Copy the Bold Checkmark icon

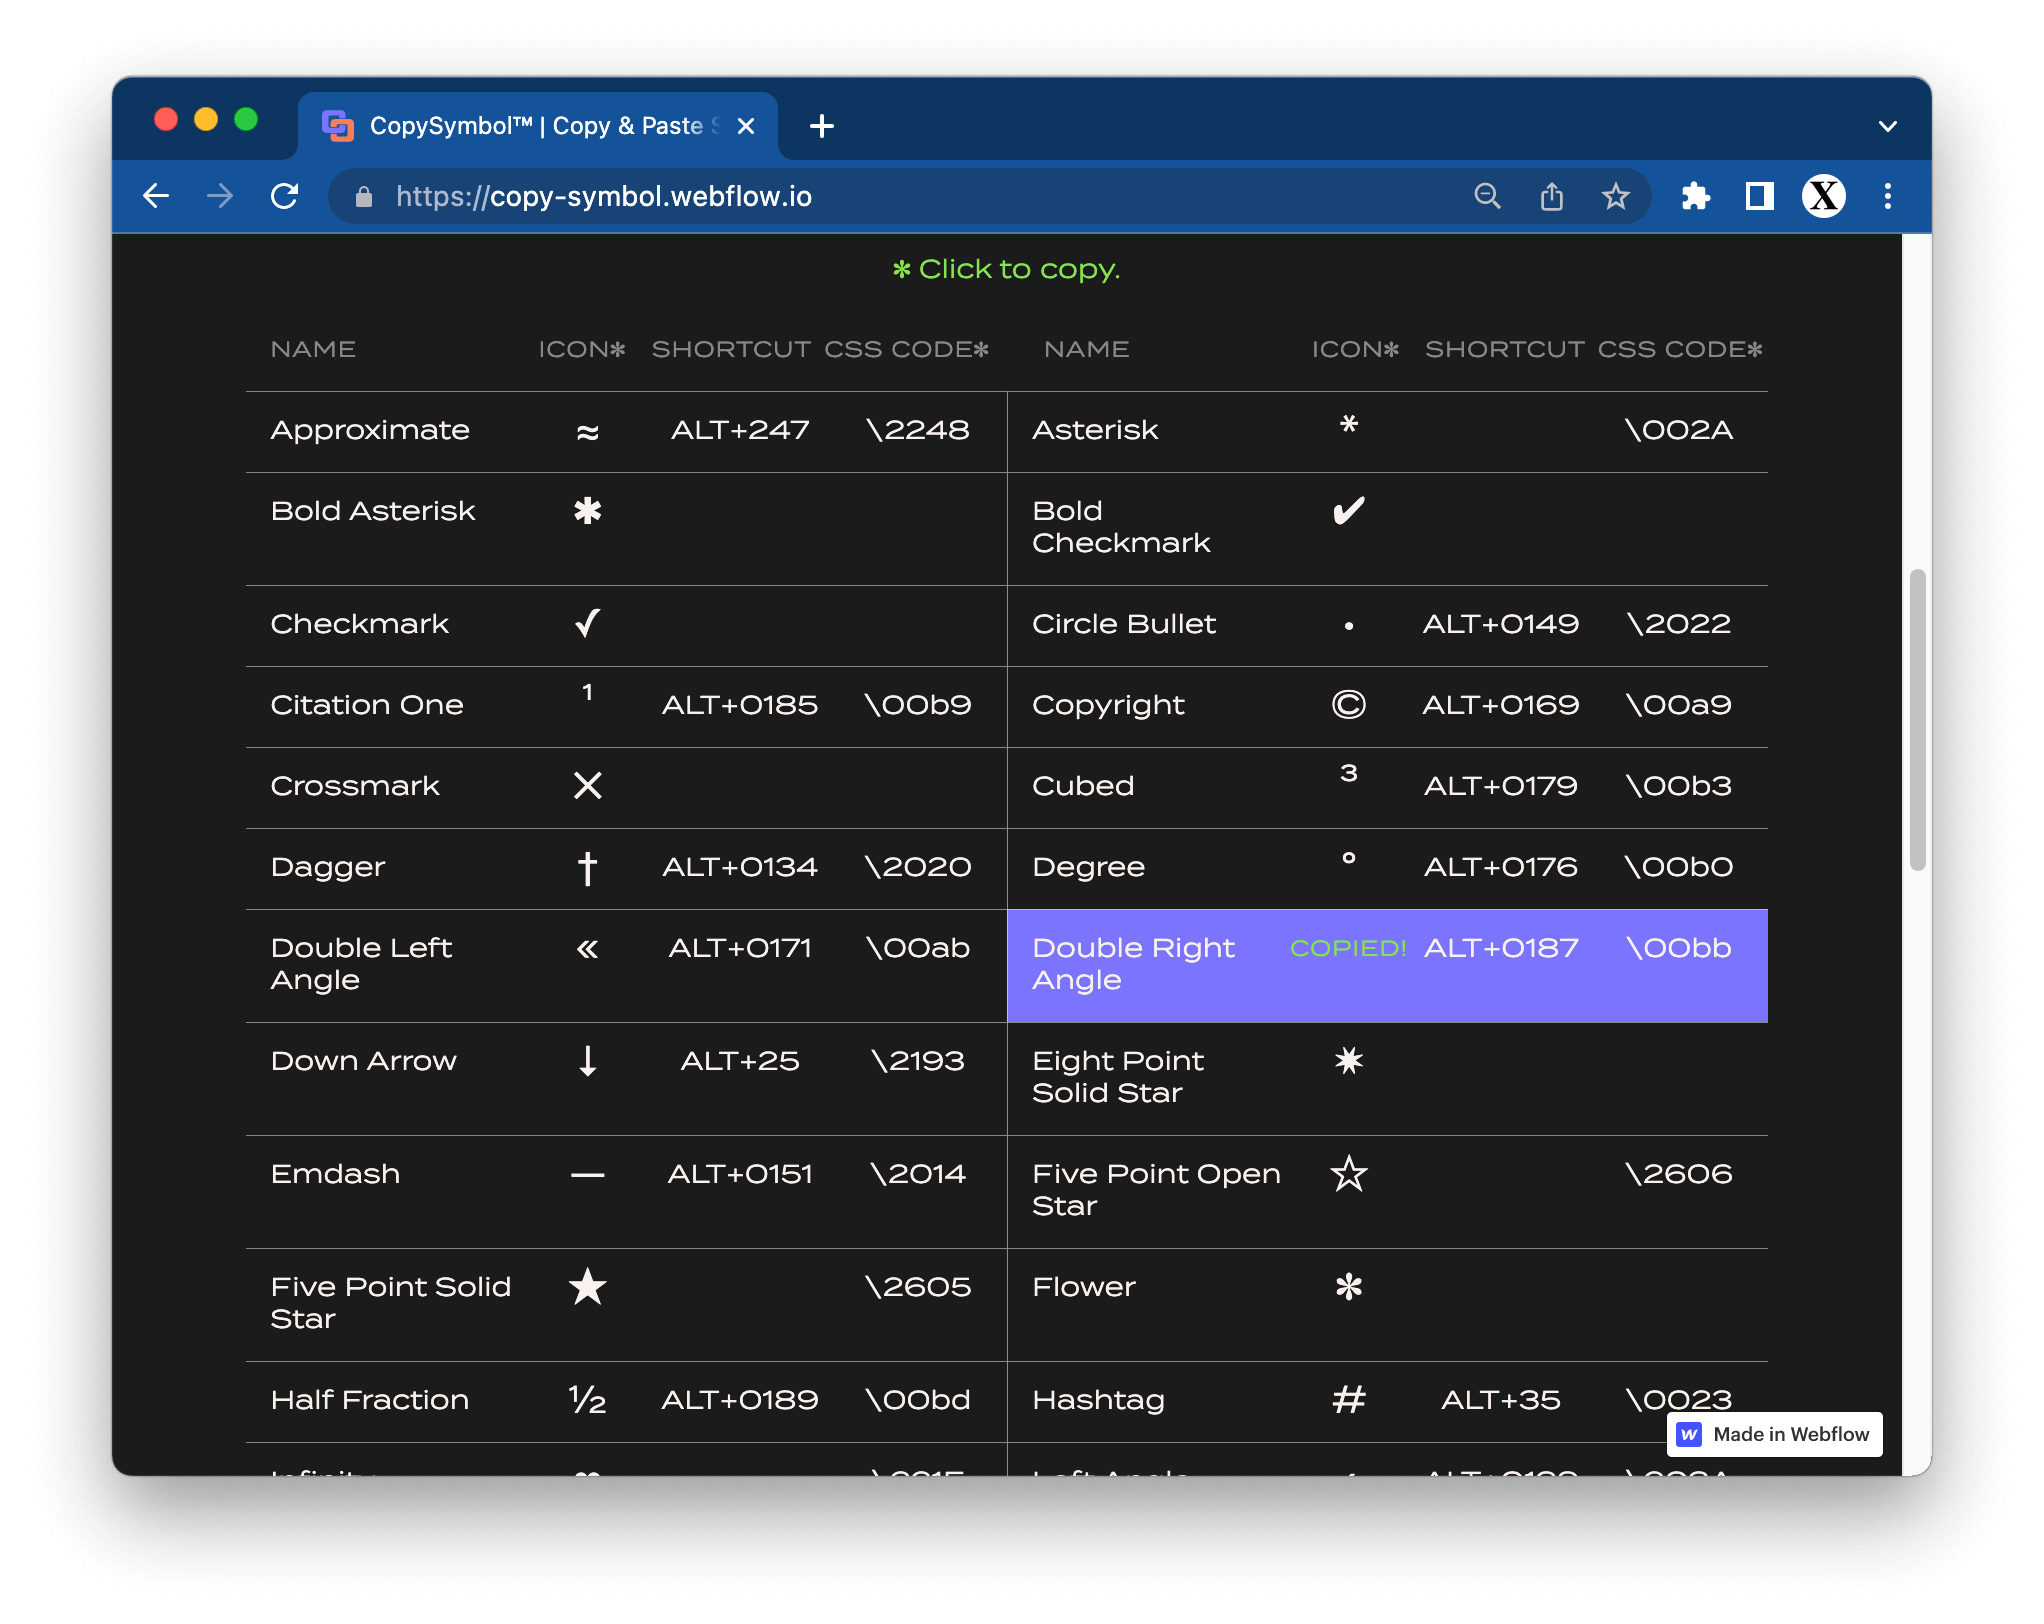(1348, 511)
